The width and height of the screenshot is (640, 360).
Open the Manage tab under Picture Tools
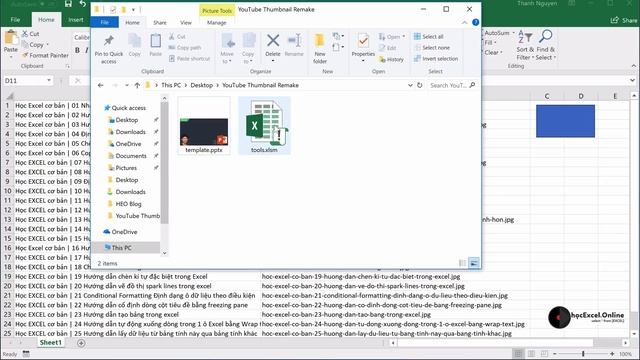click(x=216, y=22)
